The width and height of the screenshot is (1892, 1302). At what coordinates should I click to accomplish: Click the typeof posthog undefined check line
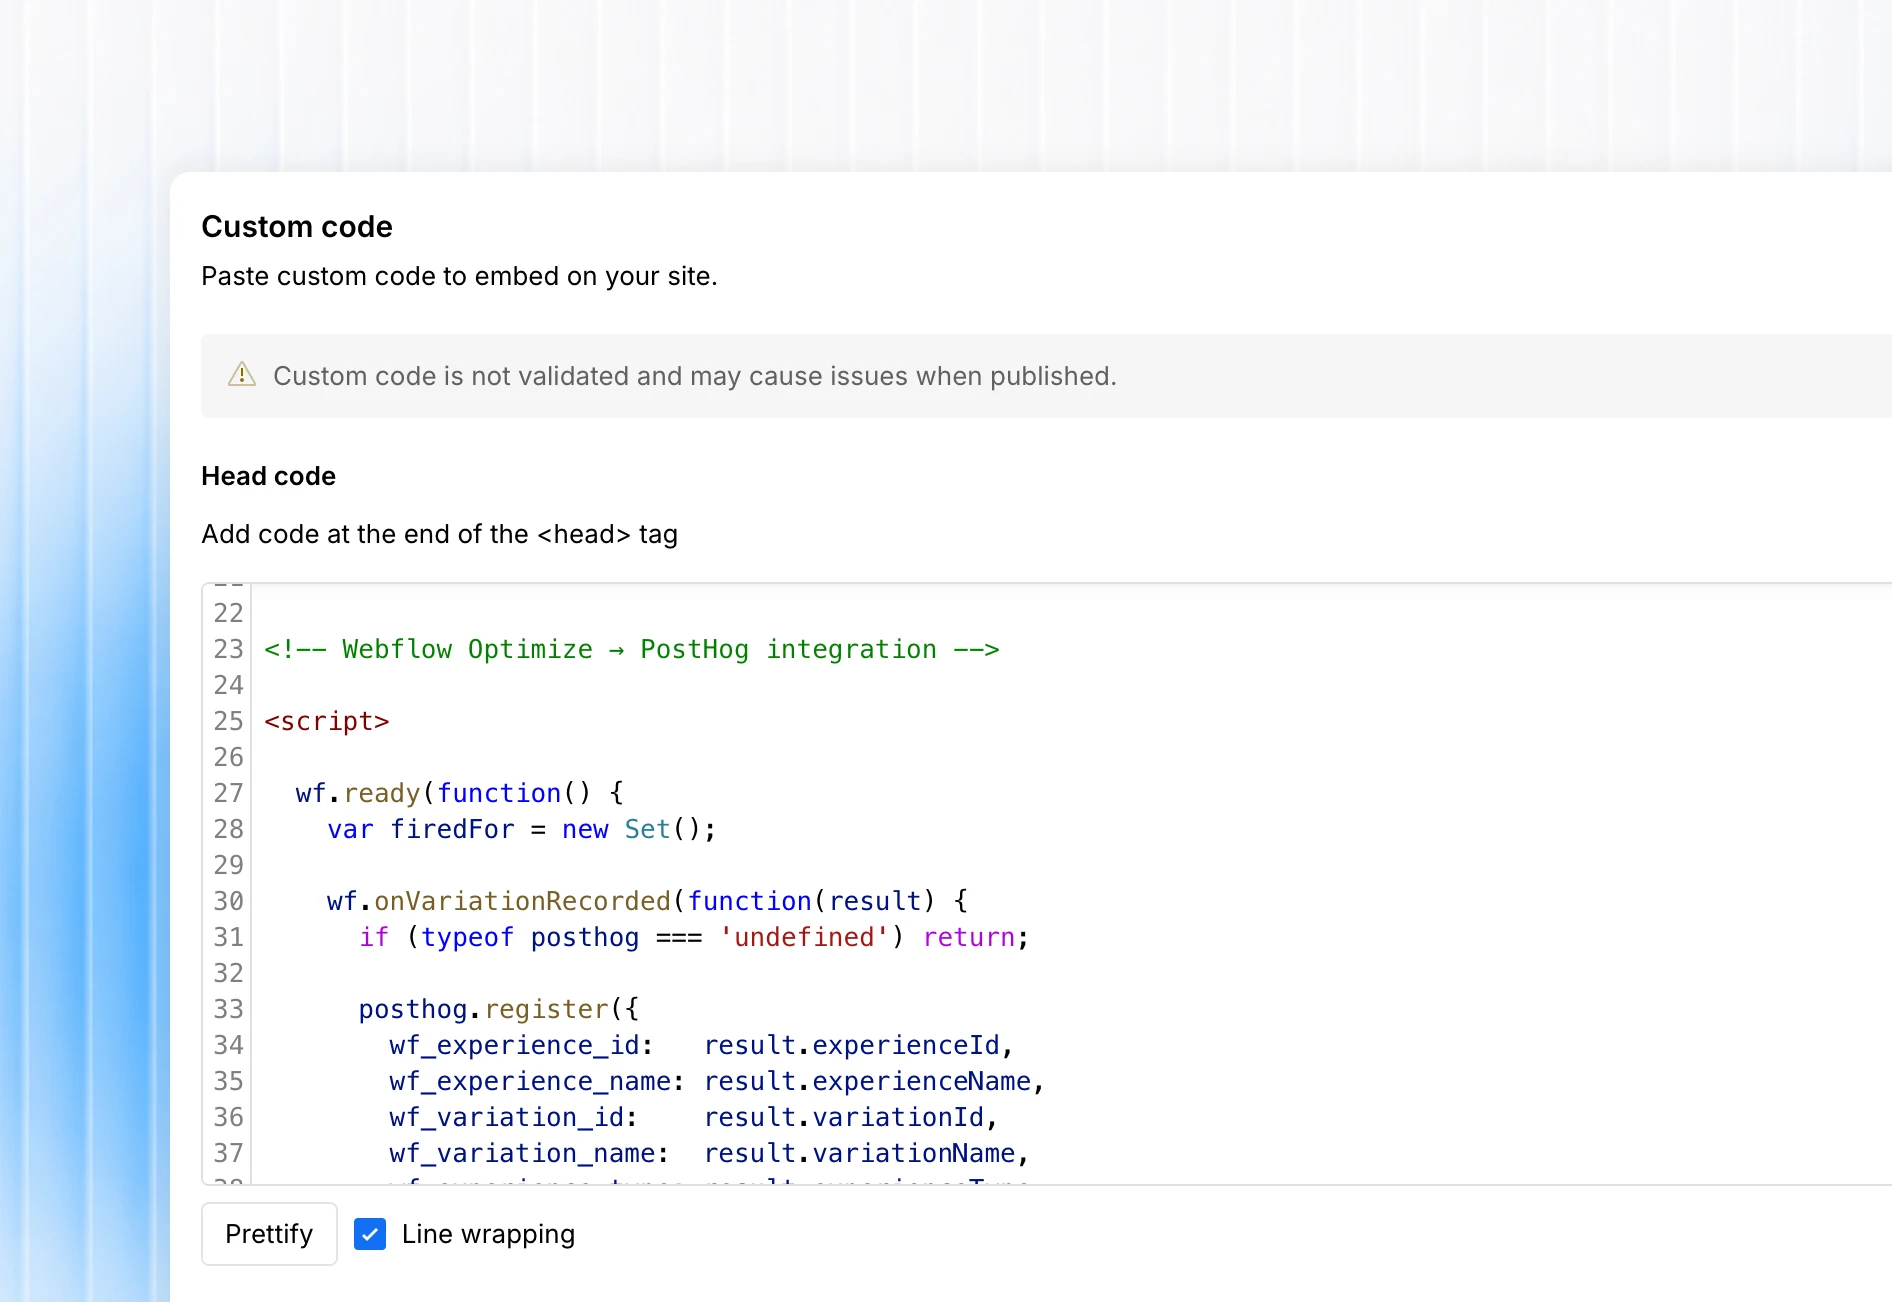694,937
